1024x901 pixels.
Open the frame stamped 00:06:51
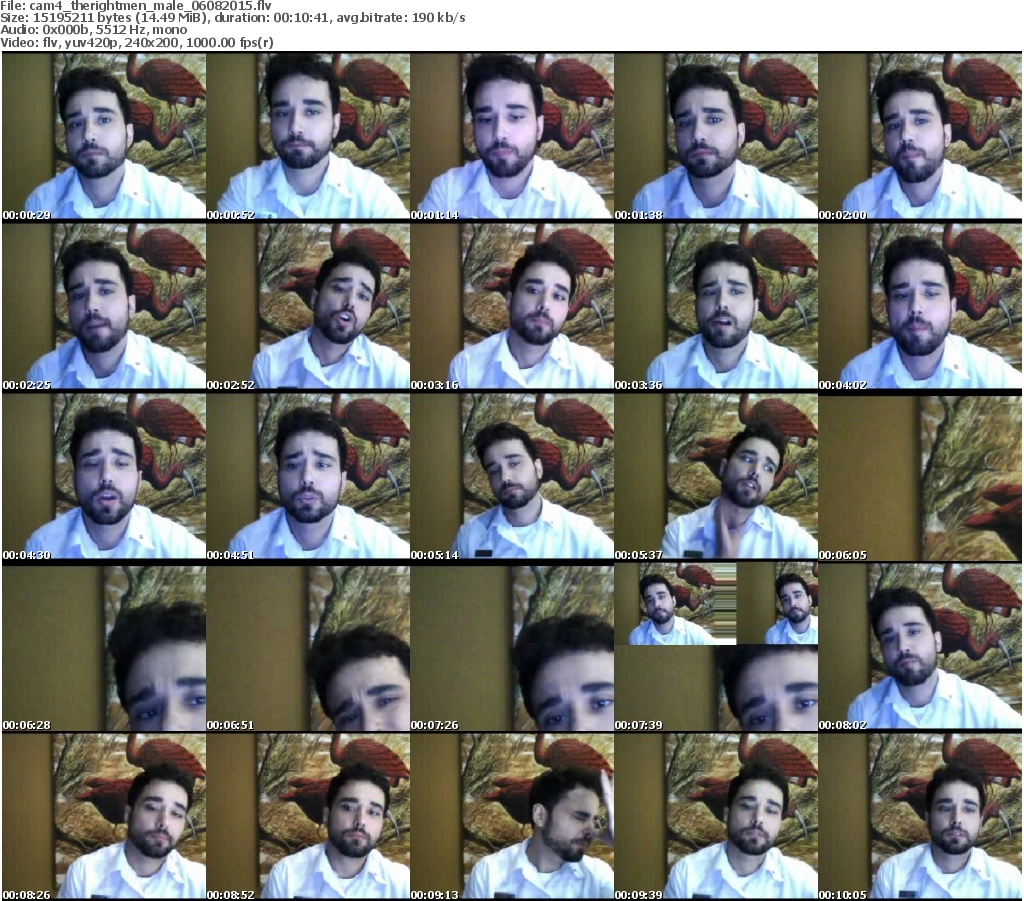[x=308, y=646]
